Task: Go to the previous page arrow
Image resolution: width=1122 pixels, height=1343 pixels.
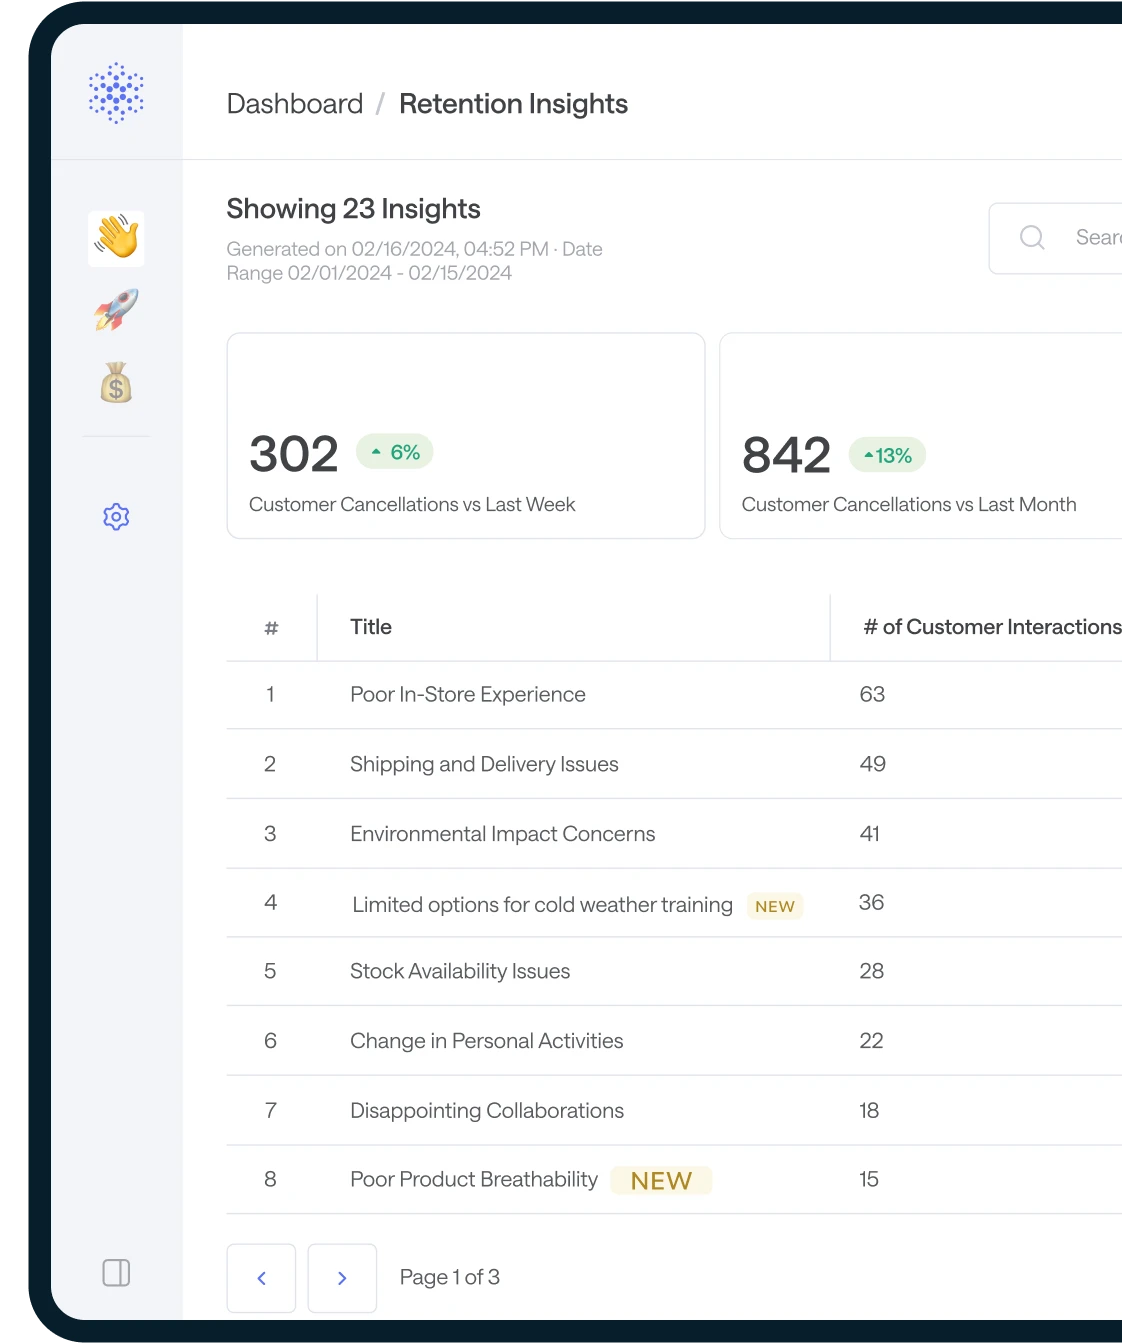Action: 261,1278
